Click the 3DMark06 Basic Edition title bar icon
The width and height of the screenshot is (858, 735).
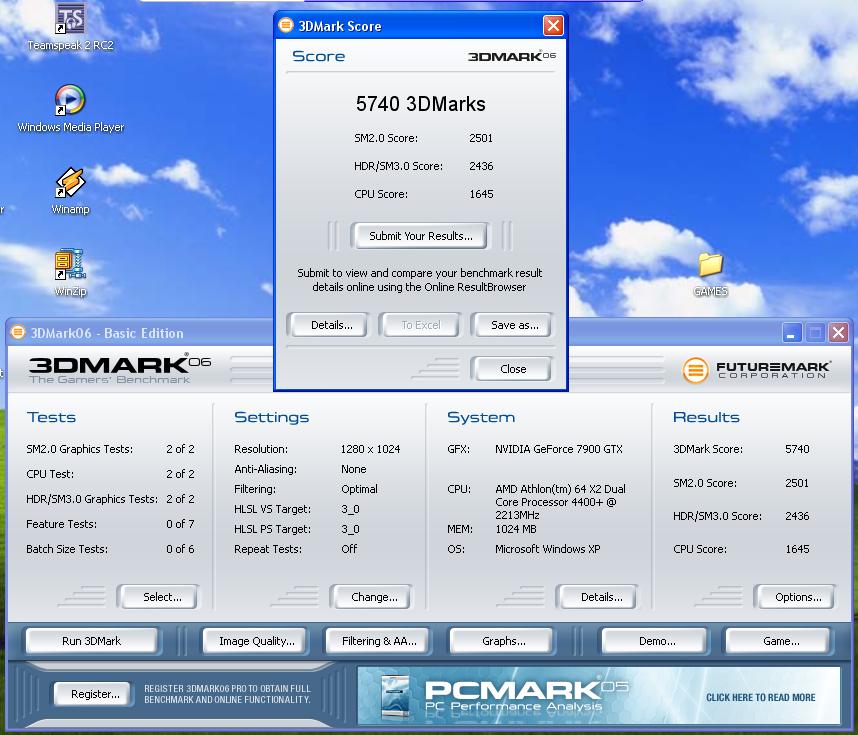18,332
